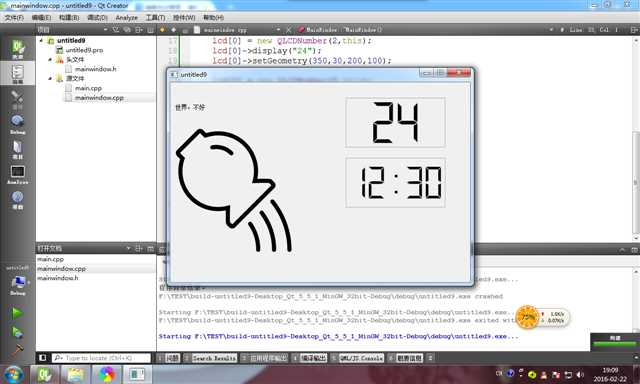Click the split icon in 项目 panel header

139,29
